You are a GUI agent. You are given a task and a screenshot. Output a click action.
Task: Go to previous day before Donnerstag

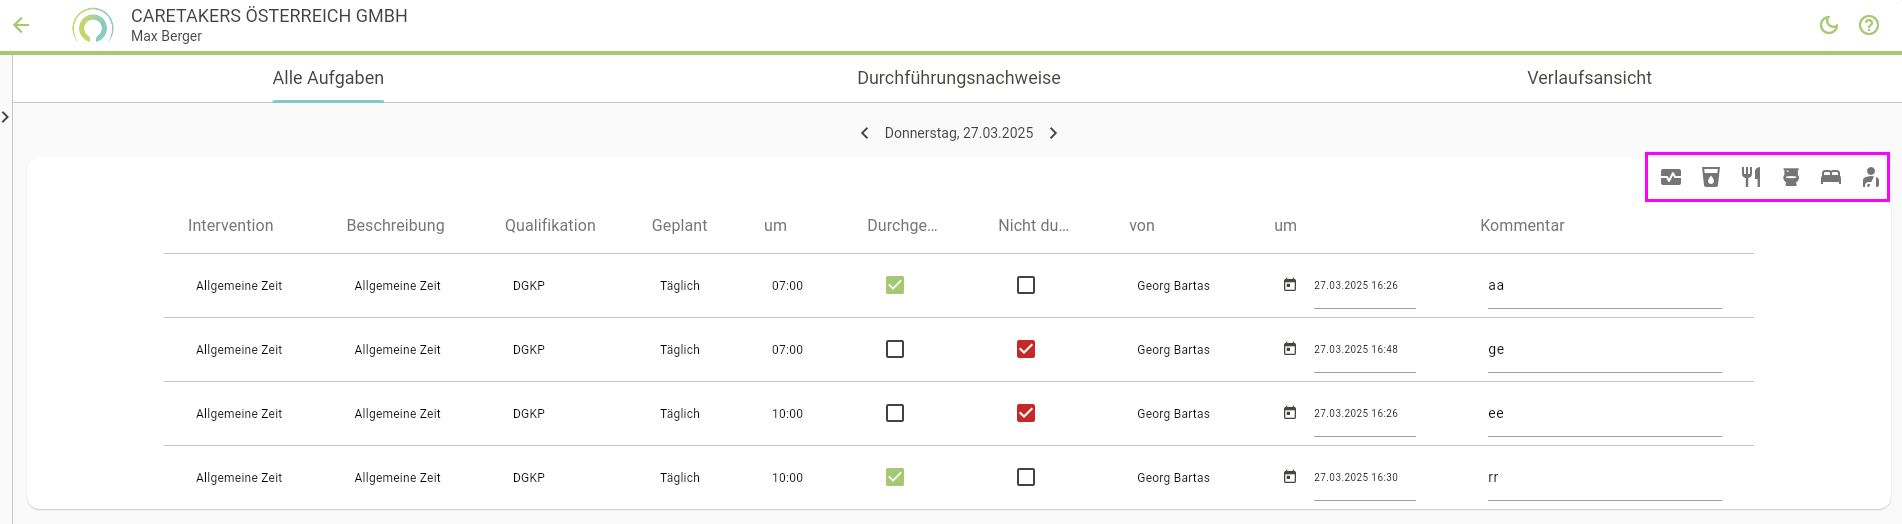point(865,133)
